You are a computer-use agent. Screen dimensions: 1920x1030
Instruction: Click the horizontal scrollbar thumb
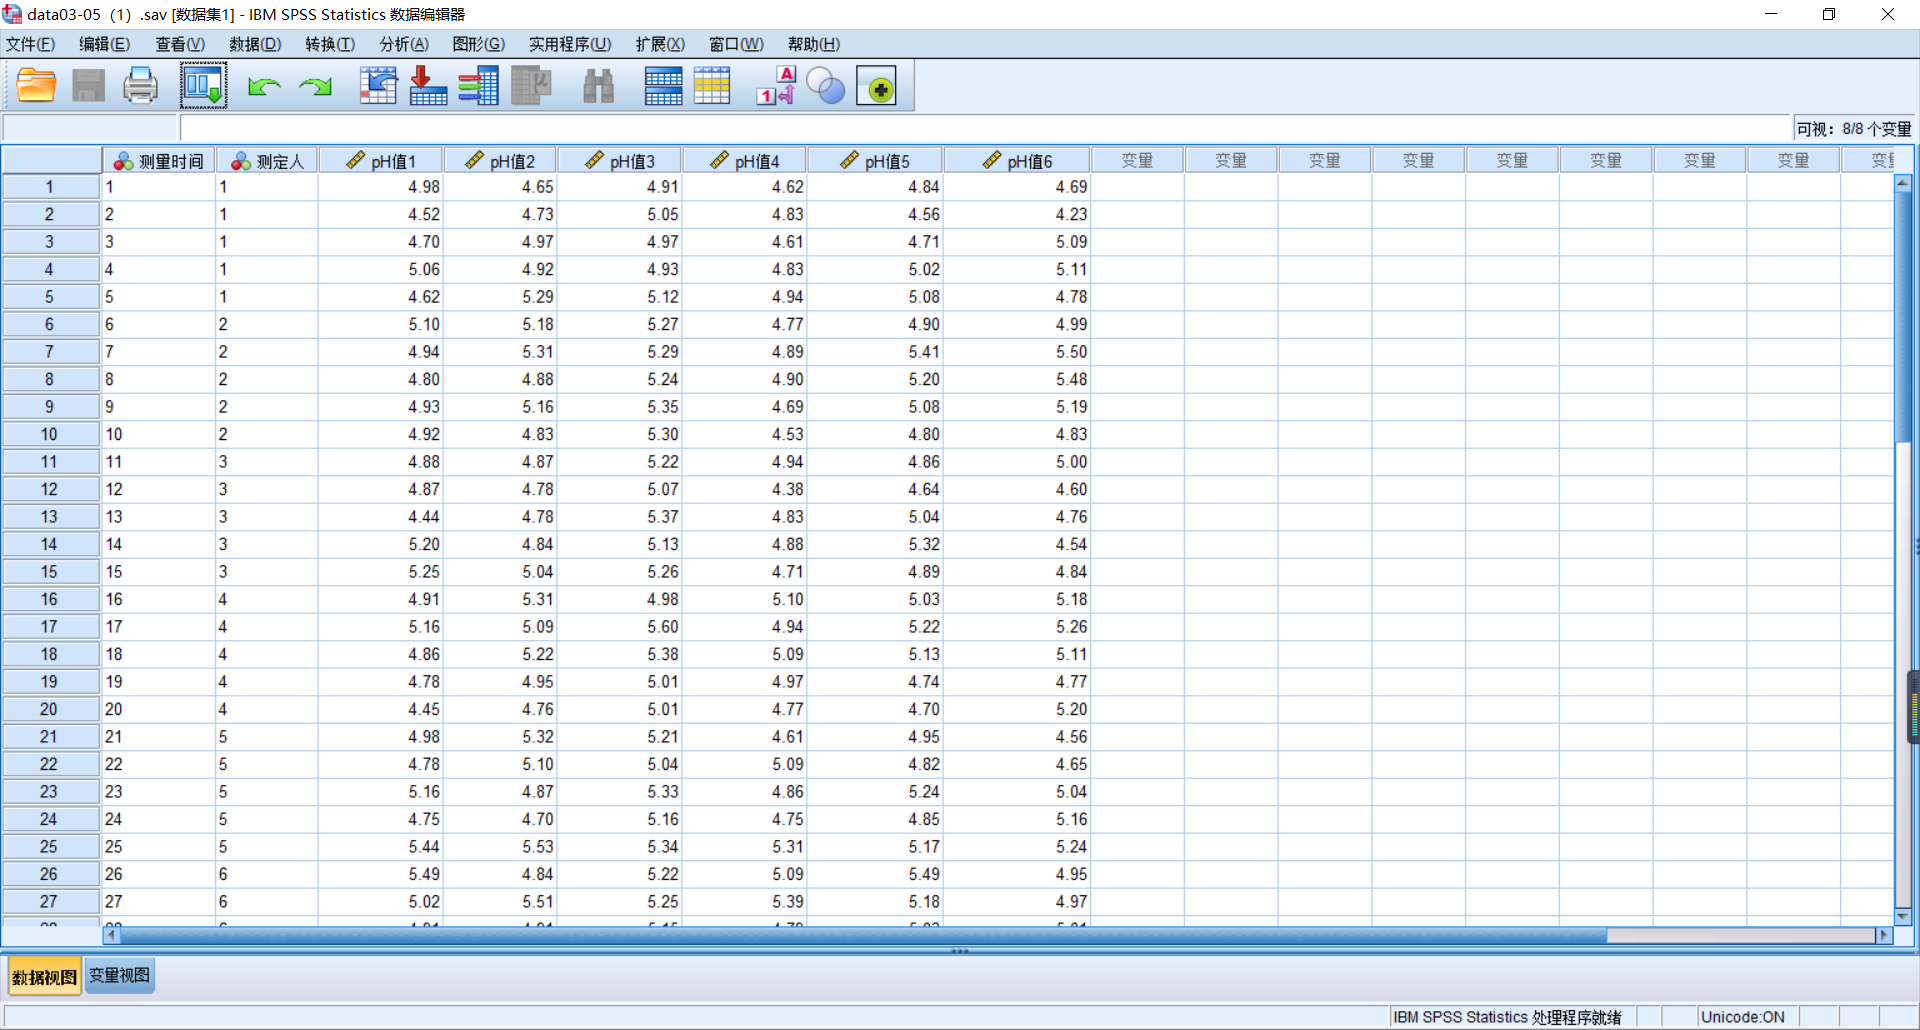[863, 935]
